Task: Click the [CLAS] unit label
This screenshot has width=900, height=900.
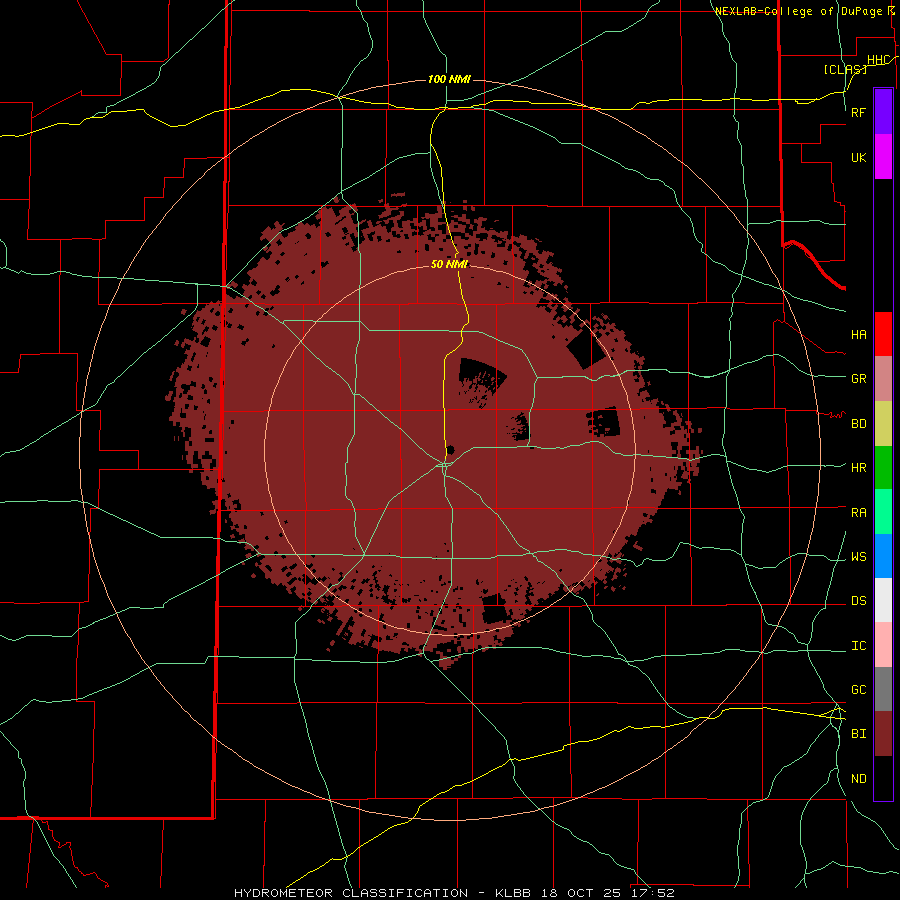Action: tap(845, 69)
